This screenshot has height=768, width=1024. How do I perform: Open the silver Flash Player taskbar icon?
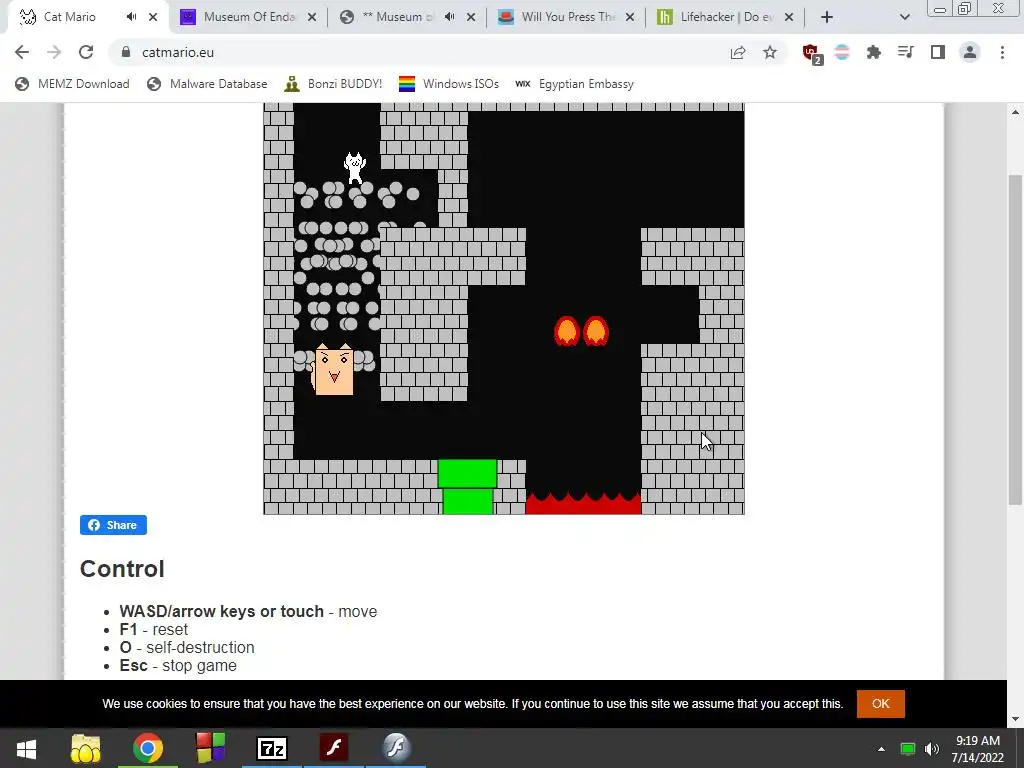[396, 748]
